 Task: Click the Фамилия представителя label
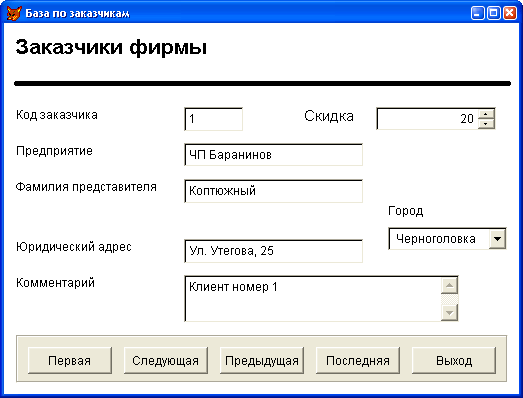[x=86, y=187]
